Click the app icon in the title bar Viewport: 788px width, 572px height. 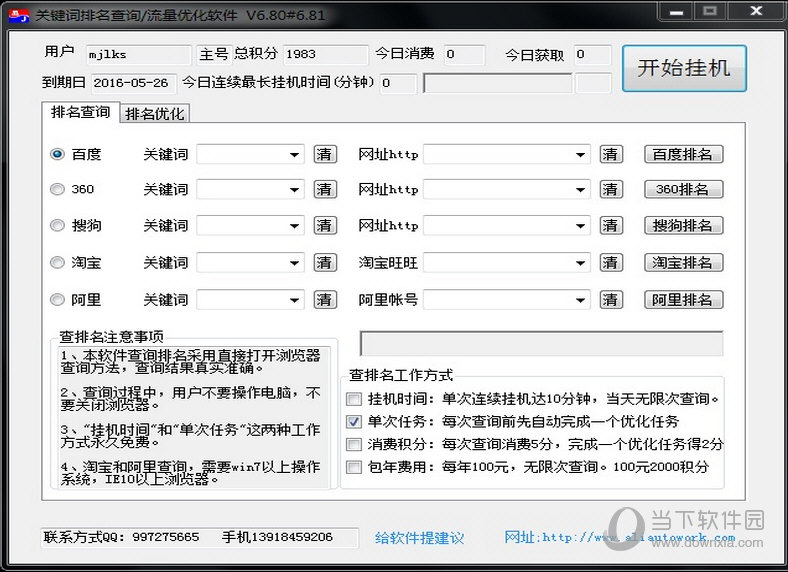tap(19, 15)
